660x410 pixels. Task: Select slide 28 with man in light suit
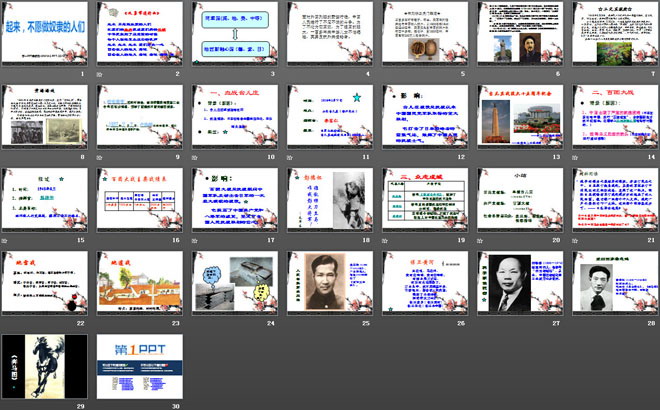point(615,283)
